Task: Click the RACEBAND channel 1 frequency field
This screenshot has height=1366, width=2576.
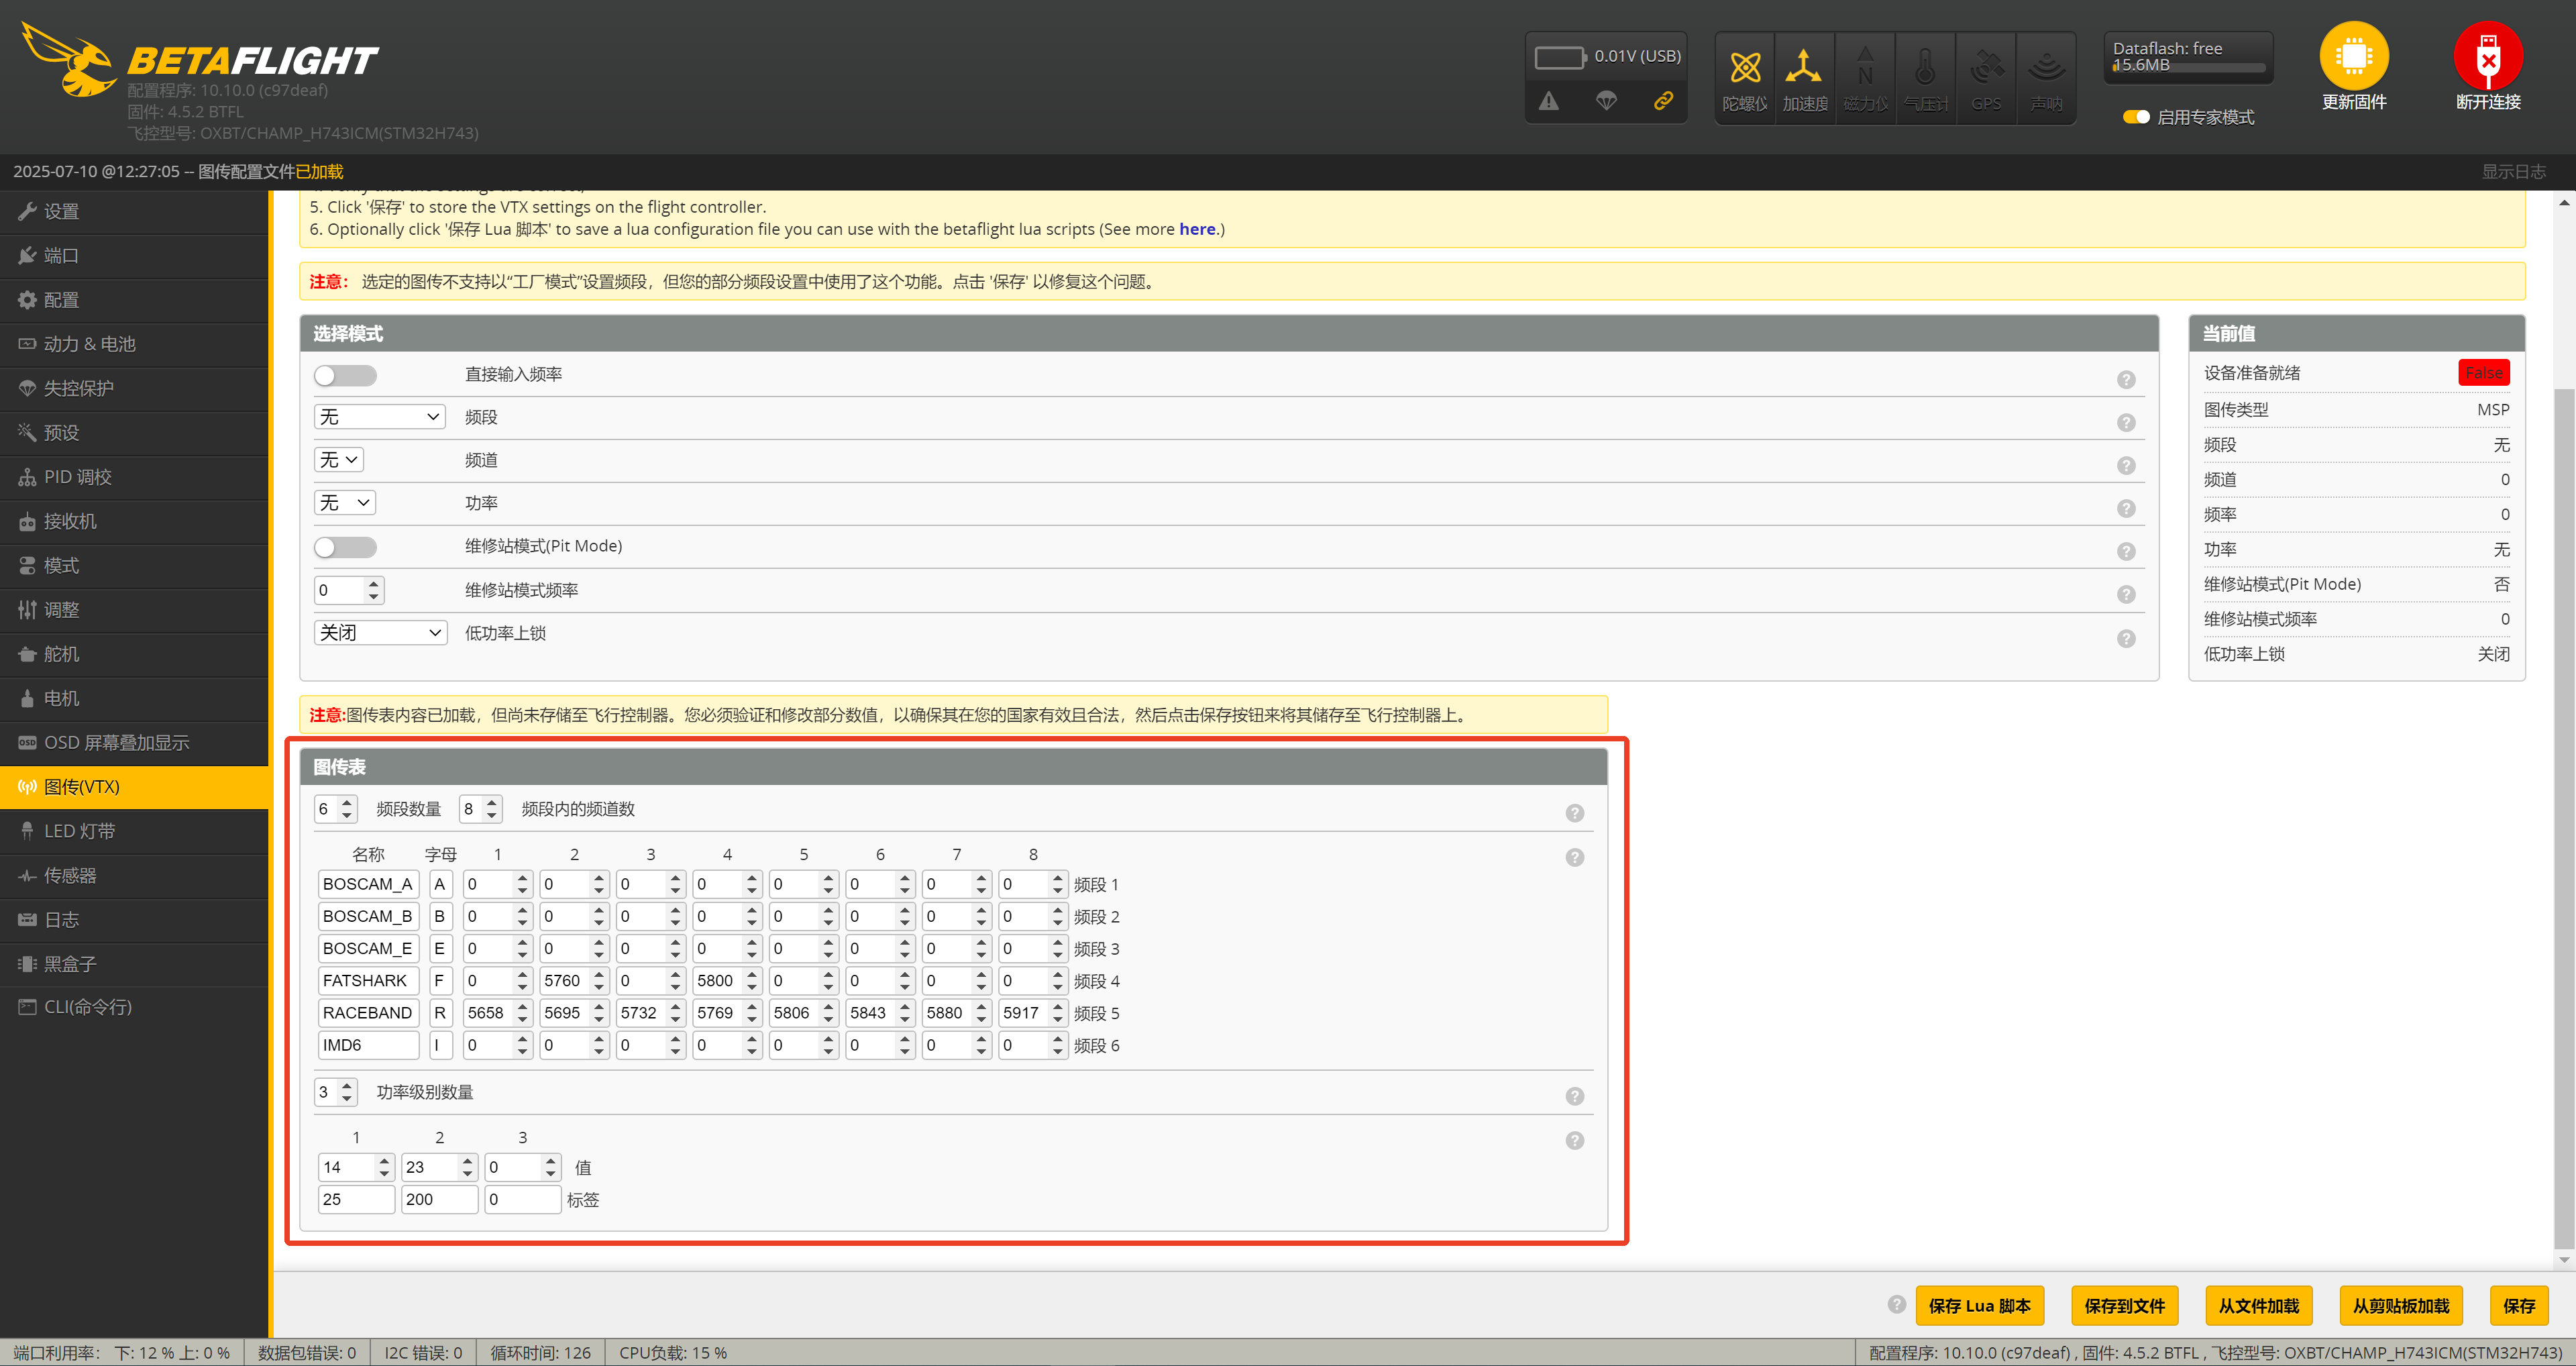Action: click(487, 1013)
